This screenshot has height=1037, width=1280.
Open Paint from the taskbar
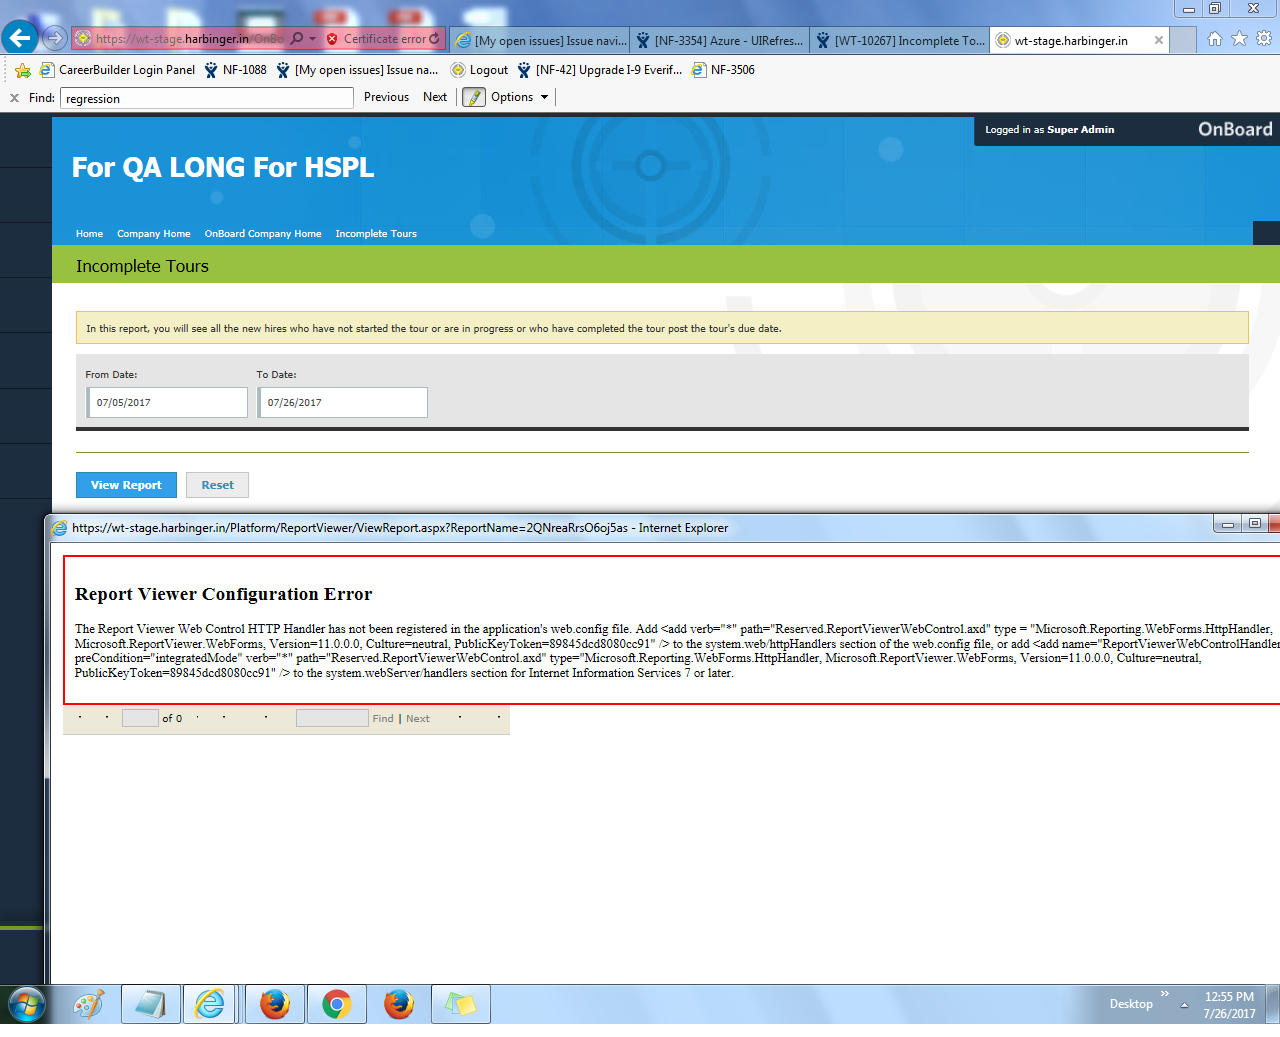[x=89, y=1004]
